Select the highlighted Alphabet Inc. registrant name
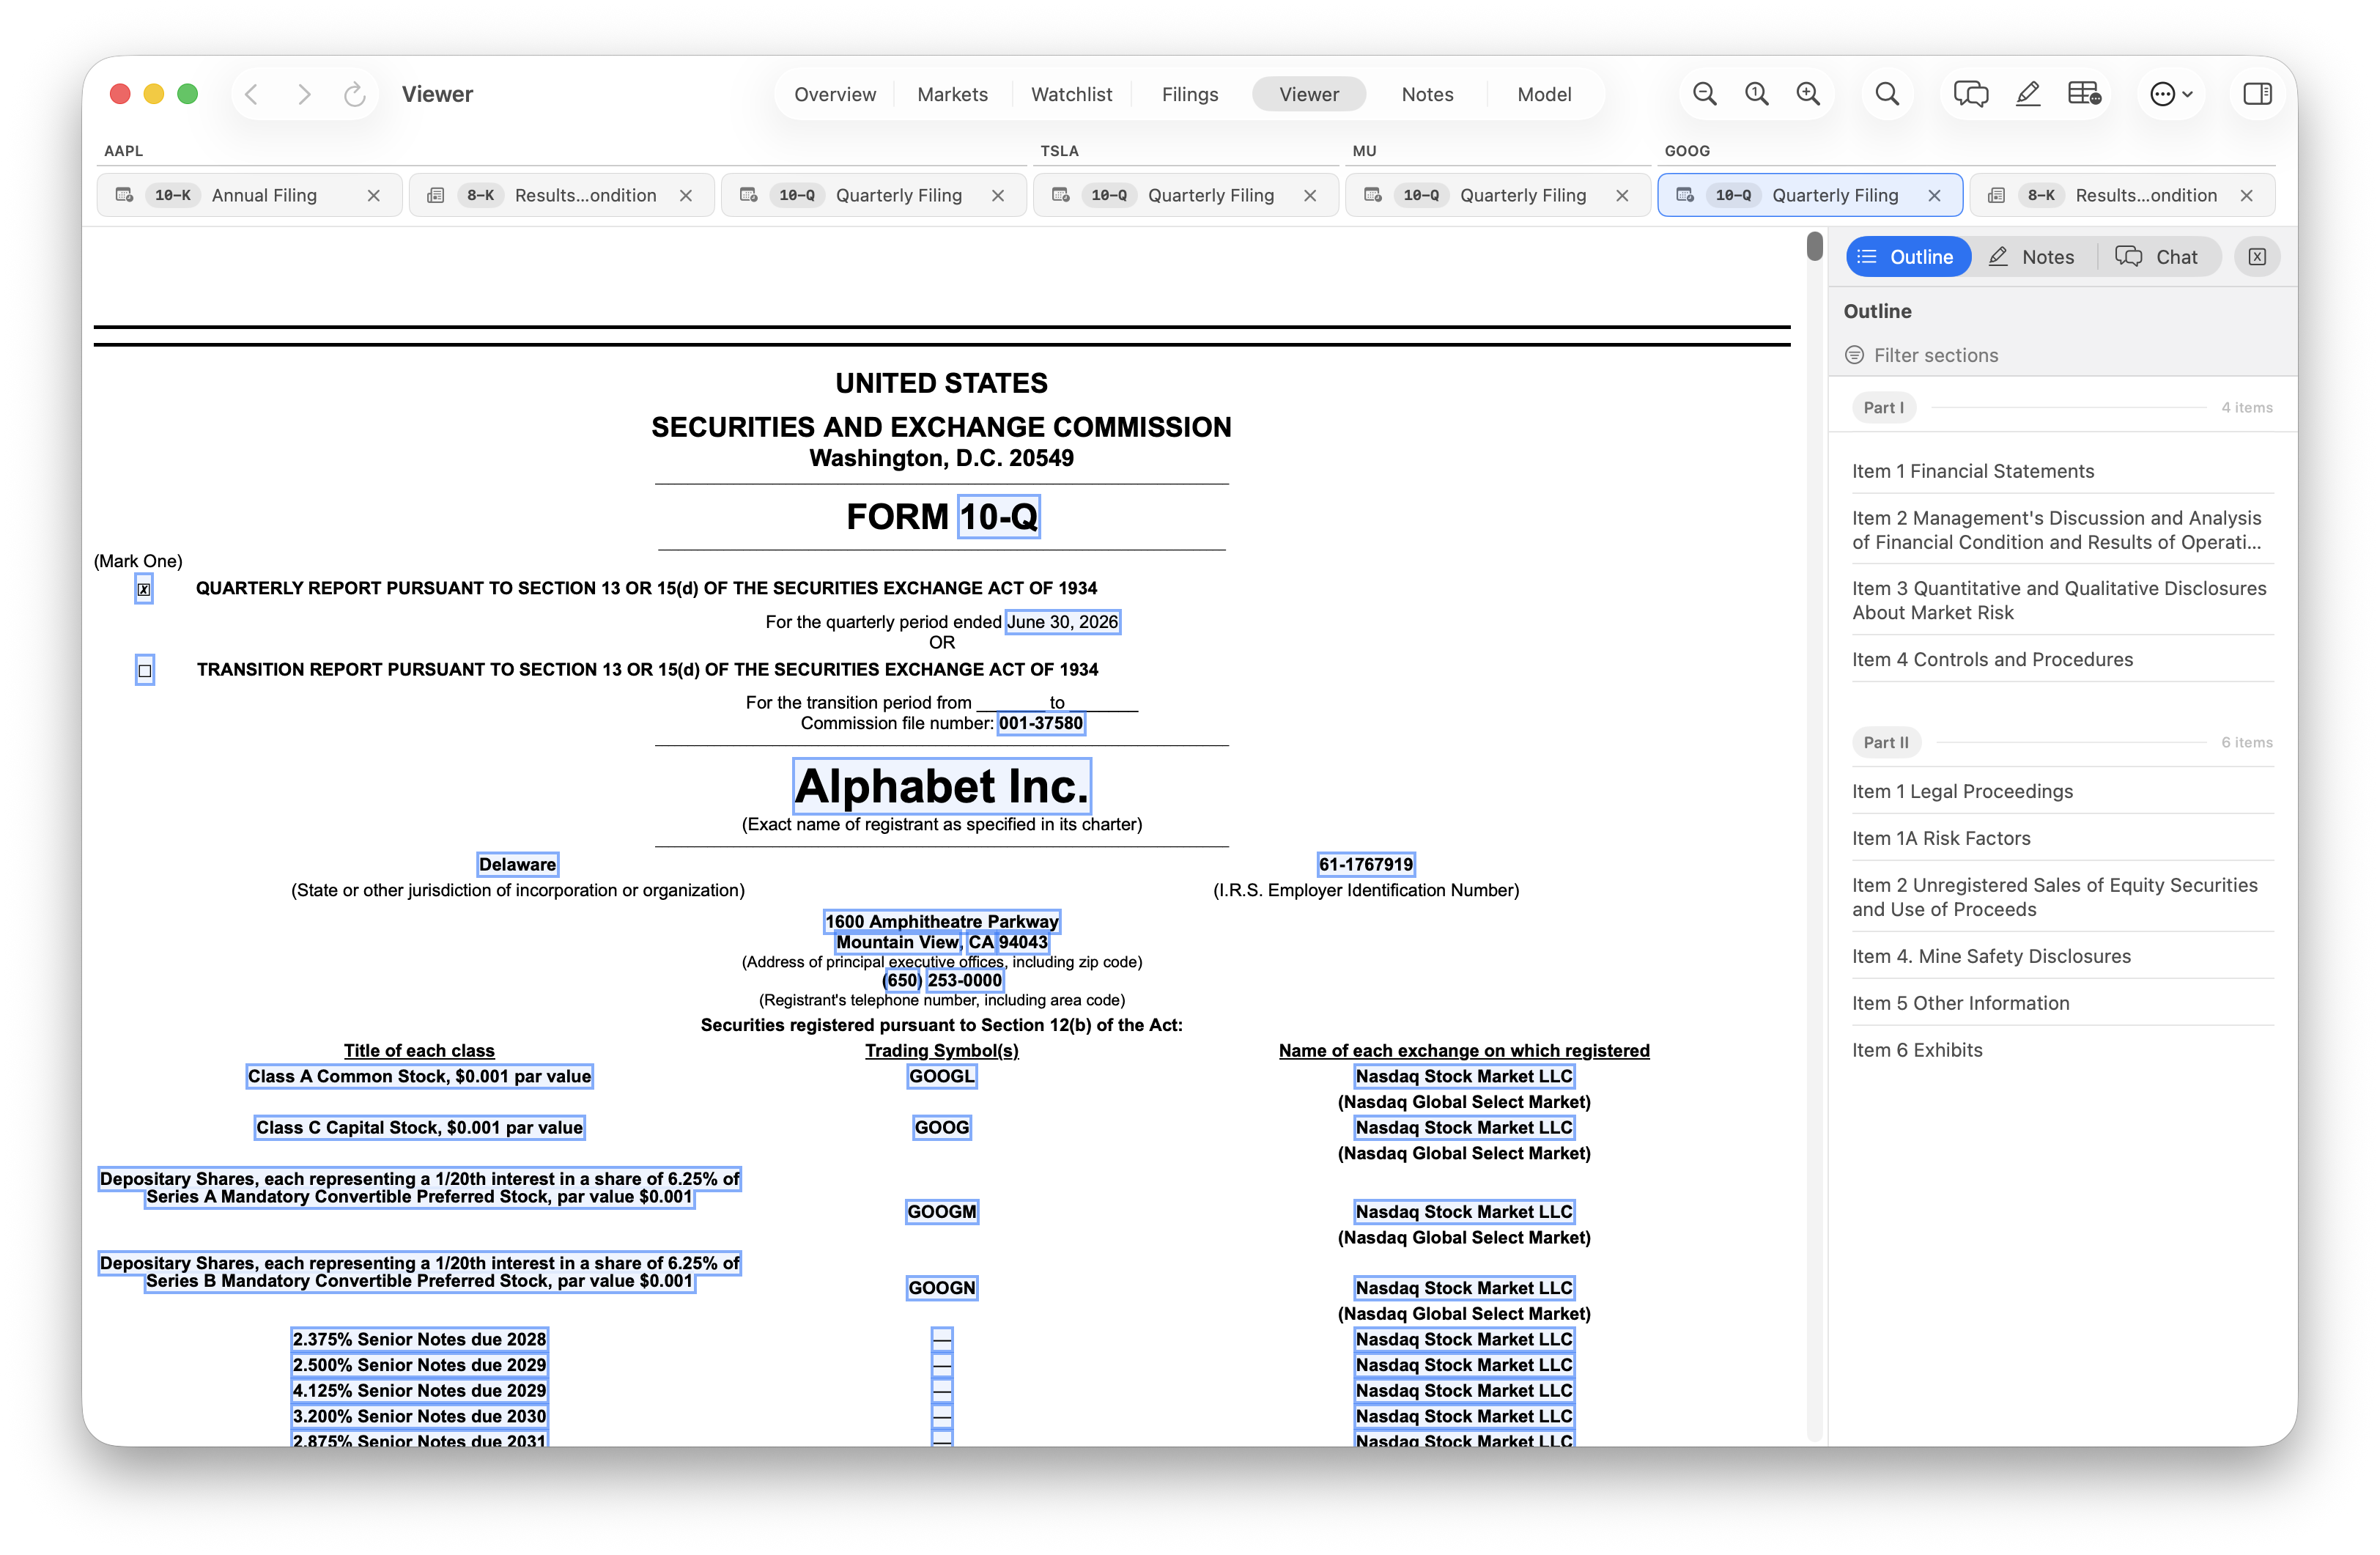This screenshot has height=1555, width=2380. coord(941,786)
